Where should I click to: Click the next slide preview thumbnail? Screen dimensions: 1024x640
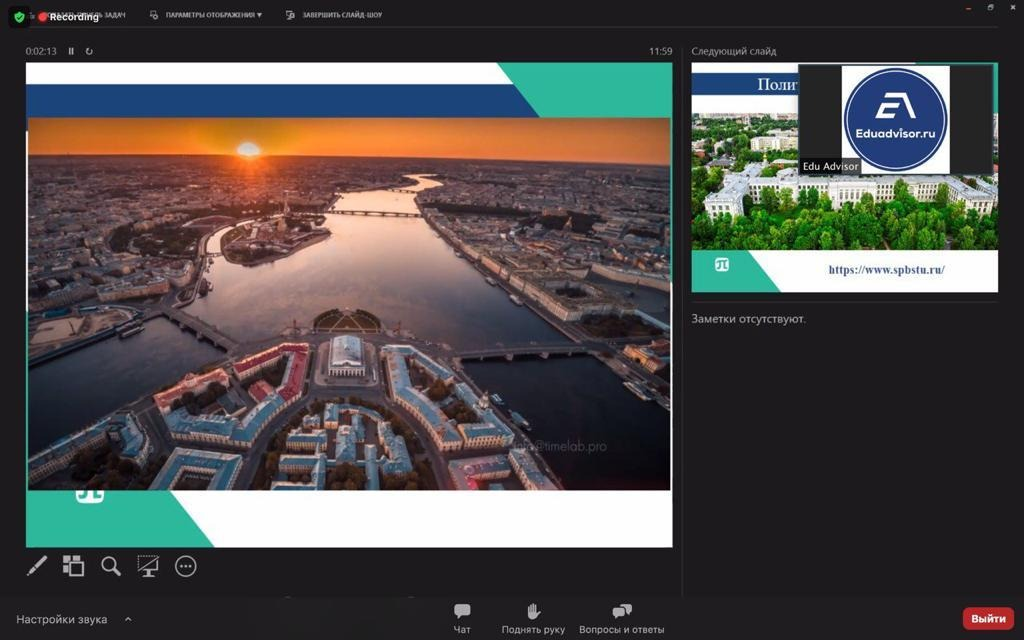tap(844, 177)
